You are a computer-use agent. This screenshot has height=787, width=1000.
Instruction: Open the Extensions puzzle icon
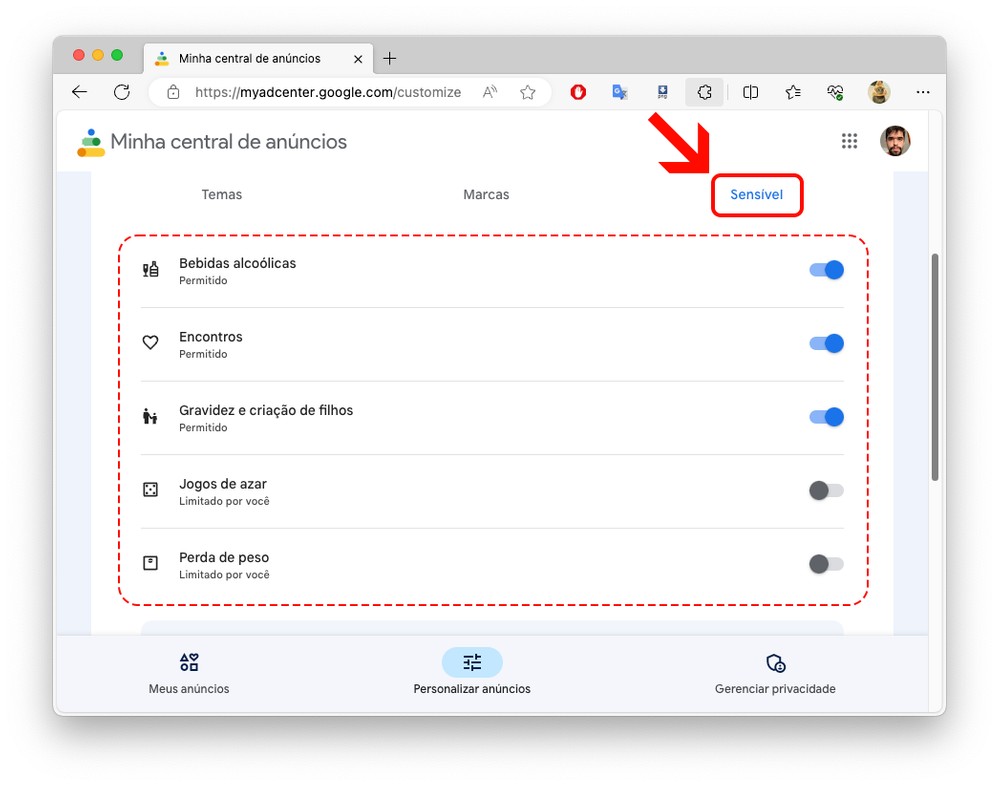[x=704, y=92]
